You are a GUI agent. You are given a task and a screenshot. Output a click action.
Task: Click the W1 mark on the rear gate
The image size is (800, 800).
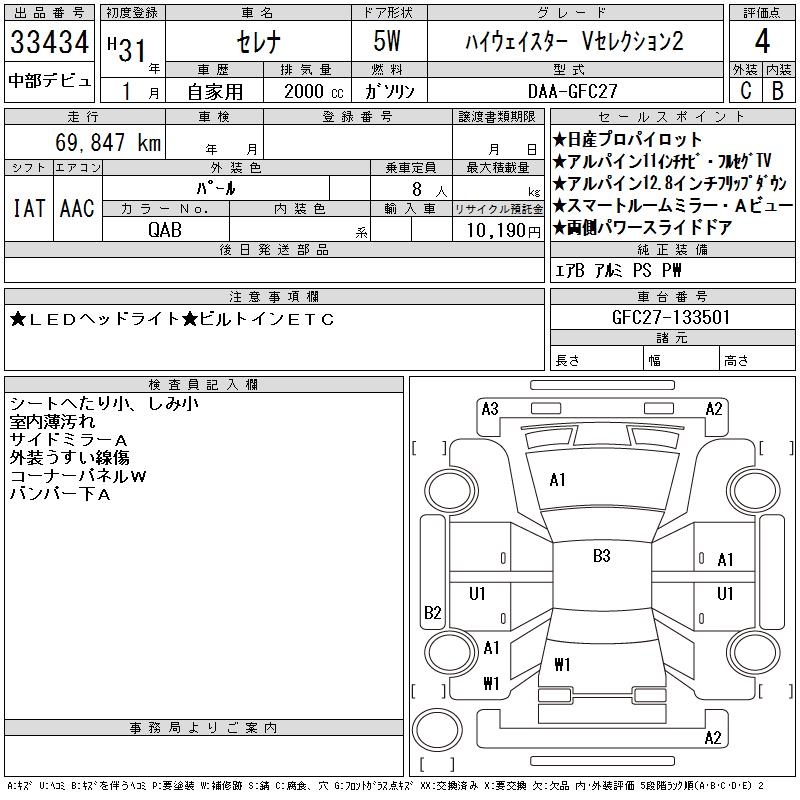[x=562, y=664]
